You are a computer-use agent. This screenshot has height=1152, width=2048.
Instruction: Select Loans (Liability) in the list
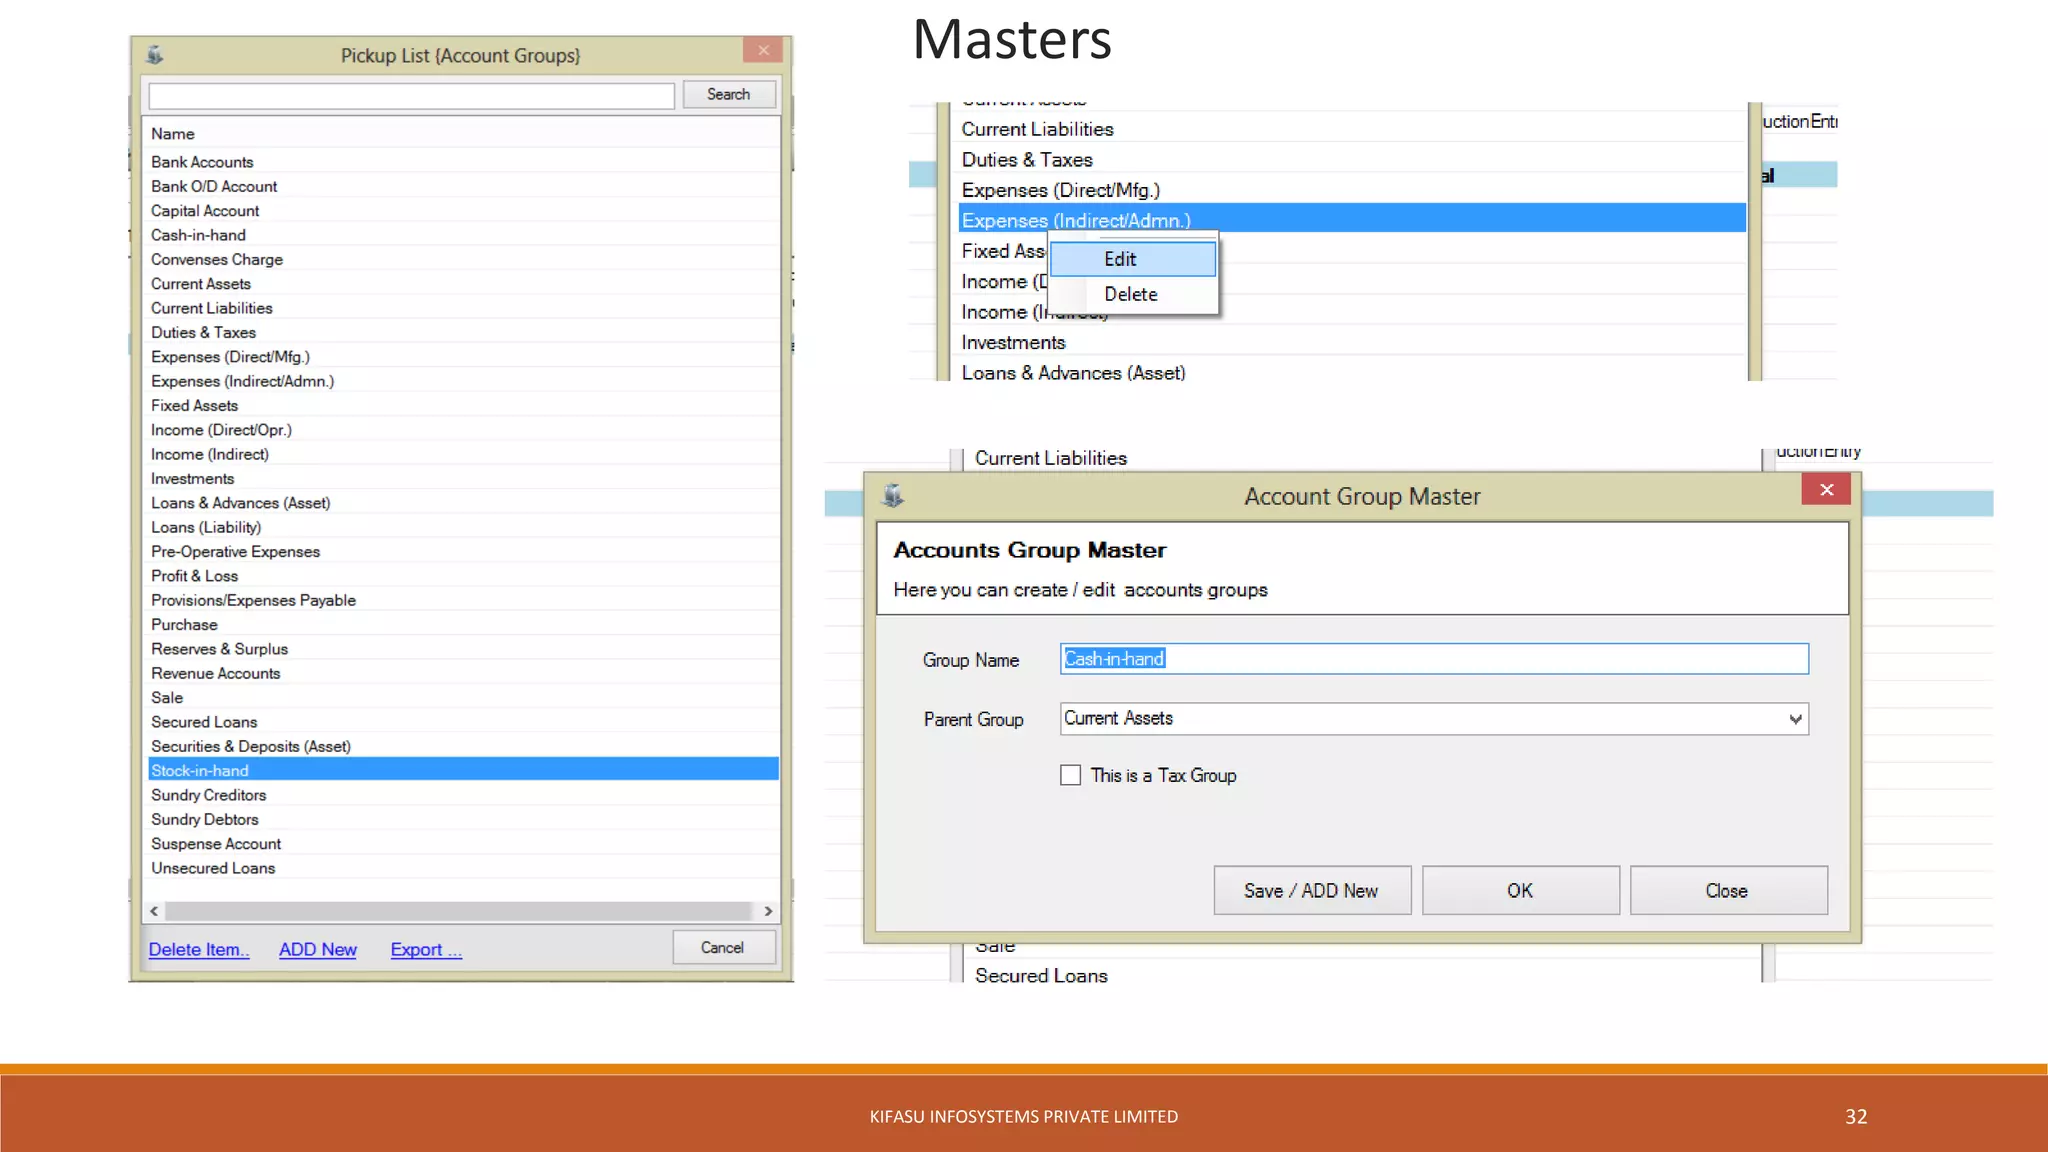[463, 527]
